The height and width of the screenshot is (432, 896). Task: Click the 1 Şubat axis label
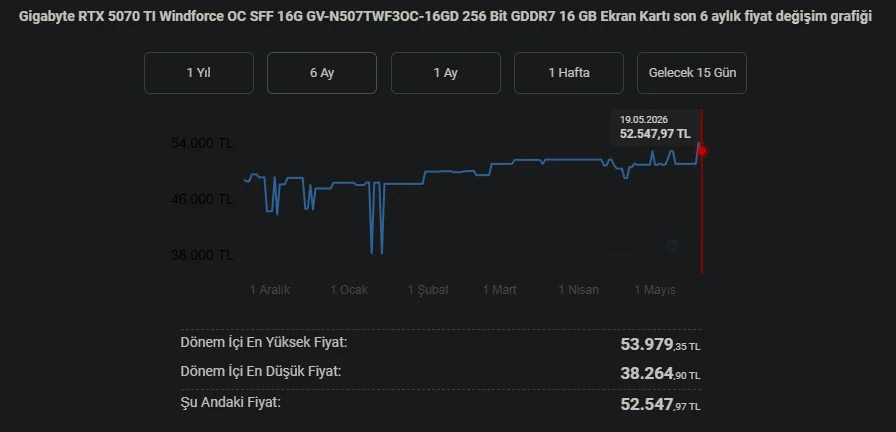pos(428,290)
